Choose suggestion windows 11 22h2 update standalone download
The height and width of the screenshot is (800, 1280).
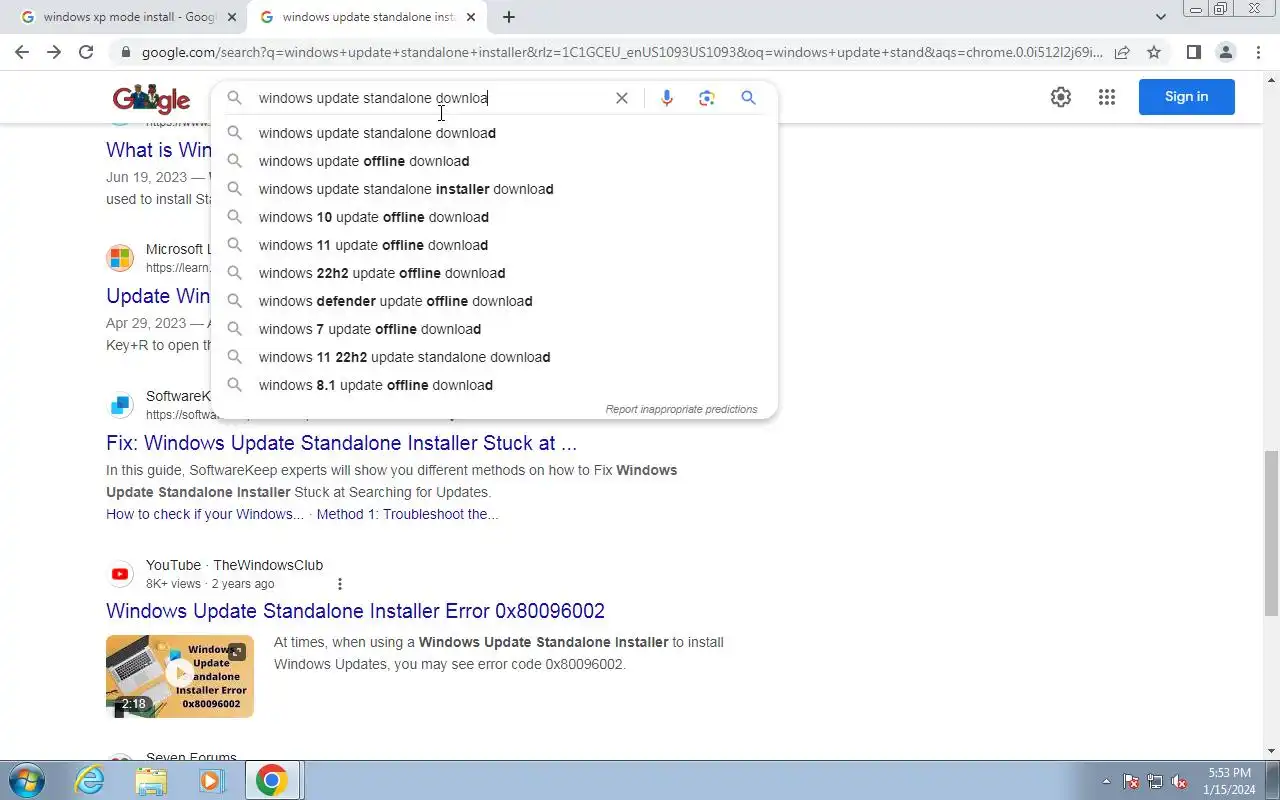494,357
